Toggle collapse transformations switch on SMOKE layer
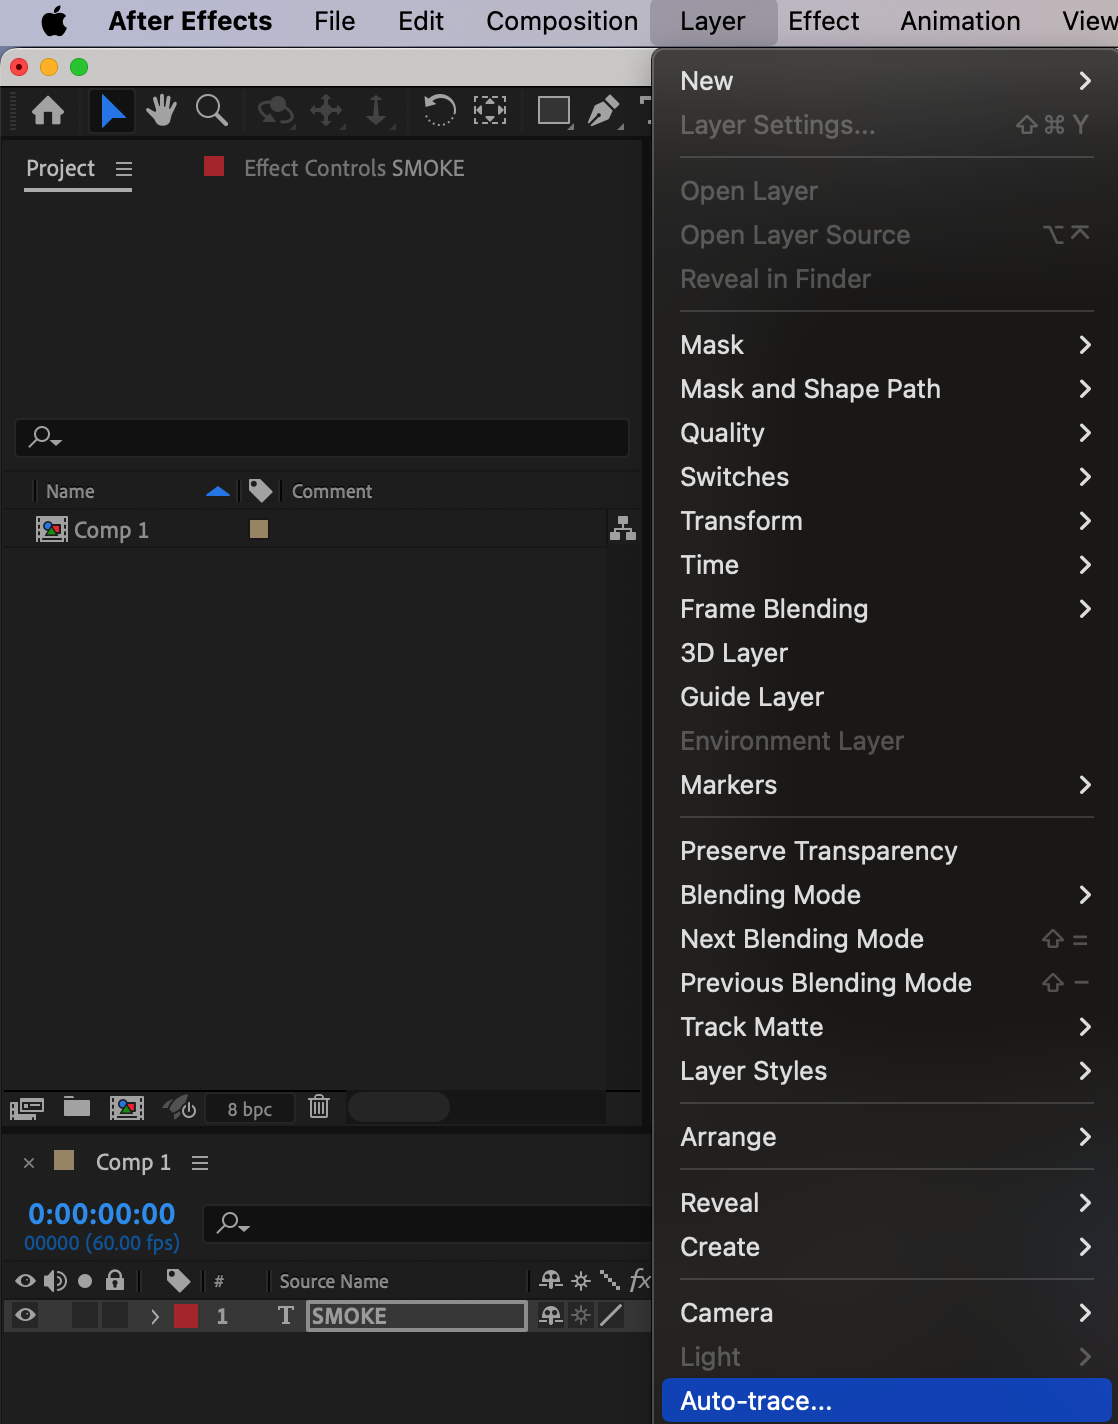 tap(581, 1315)
